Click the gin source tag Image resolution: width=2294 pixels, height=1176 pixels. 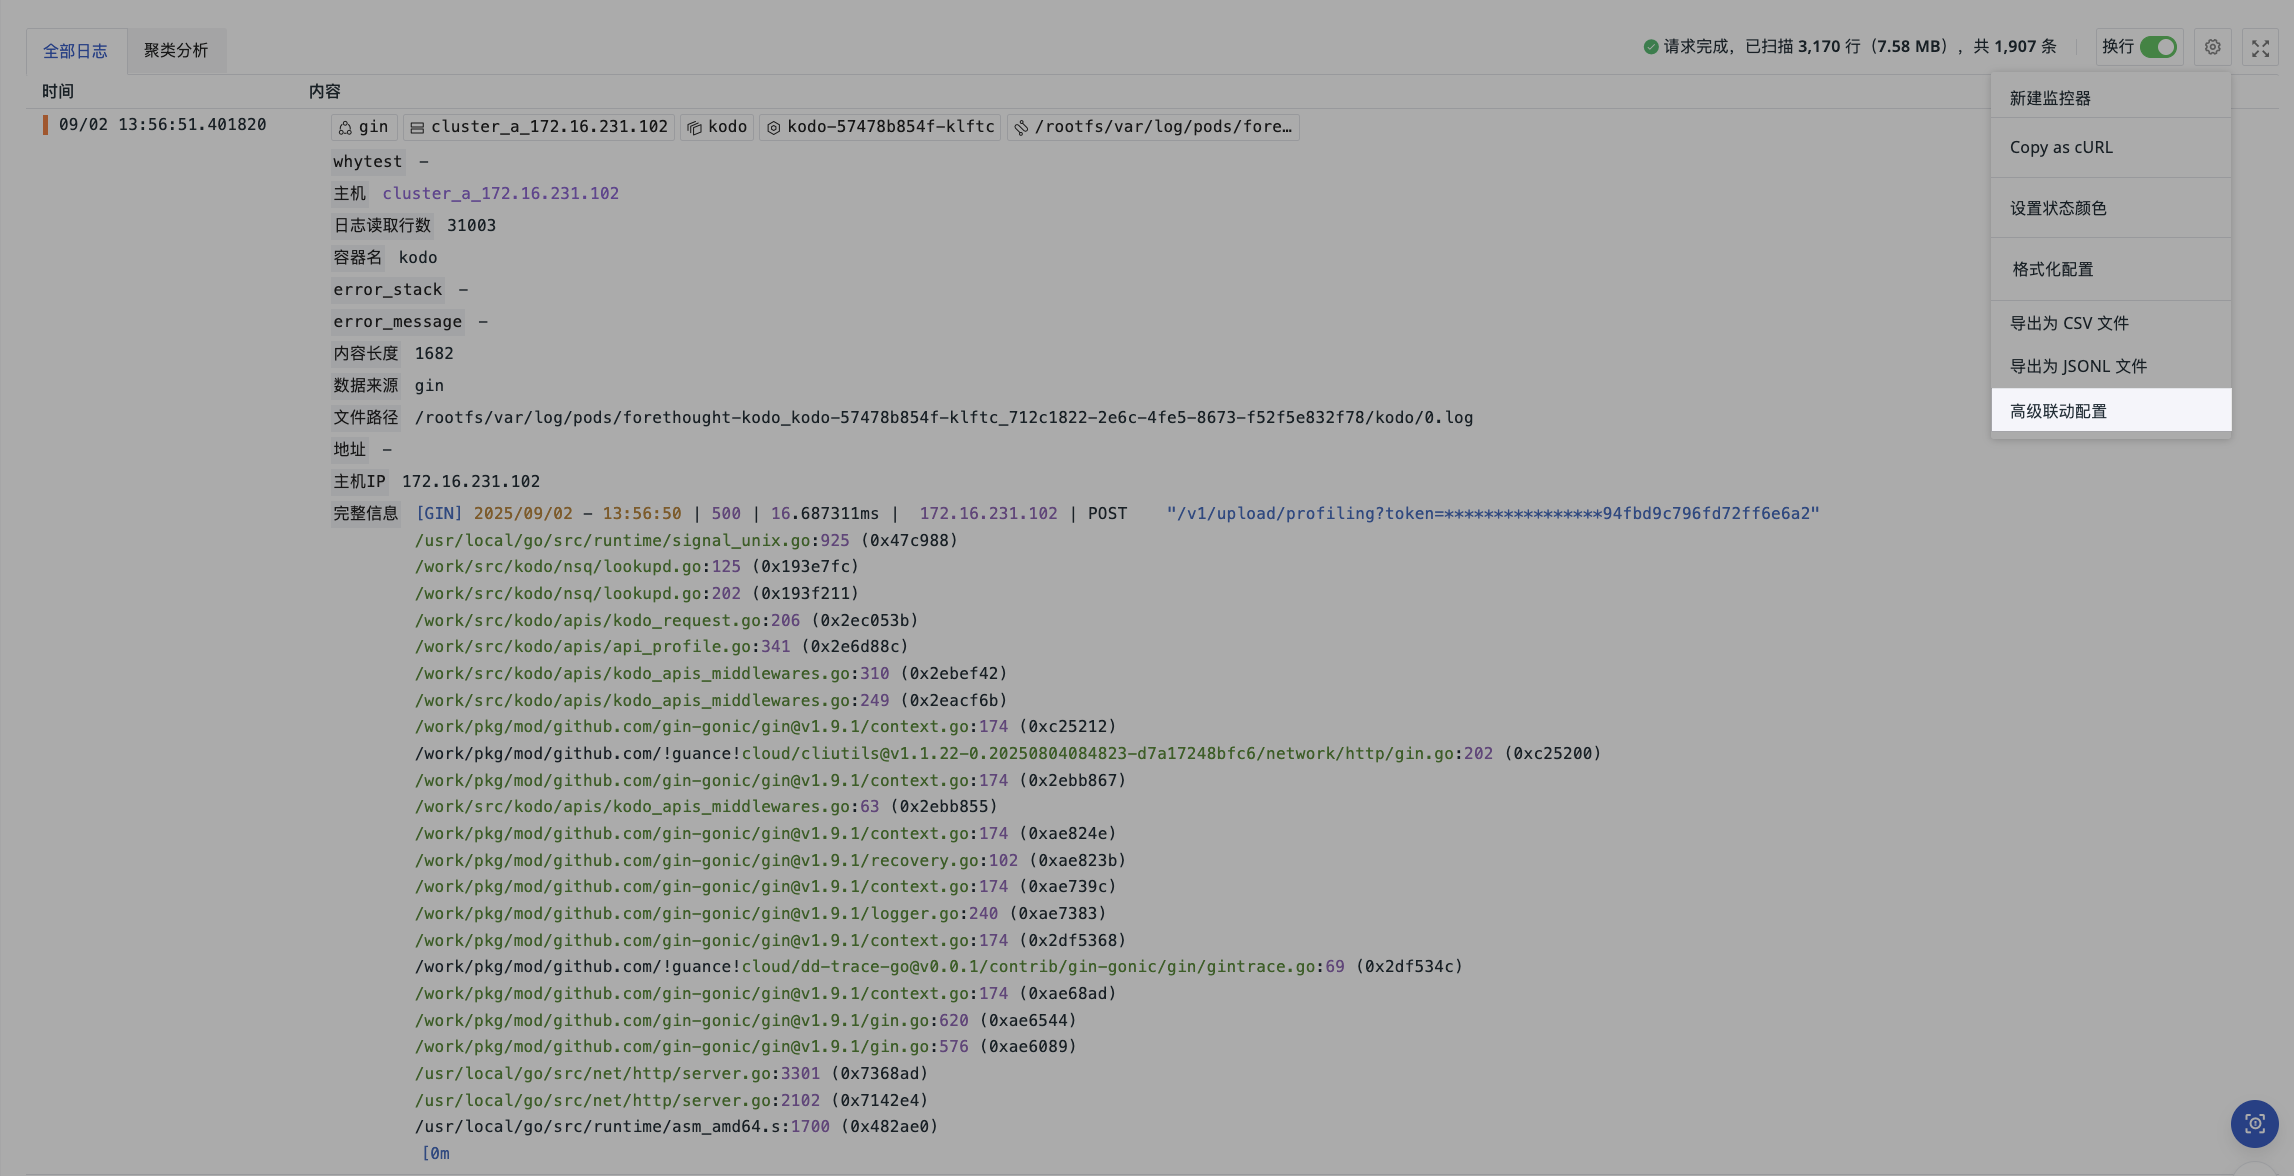click(x=364, y=127)
